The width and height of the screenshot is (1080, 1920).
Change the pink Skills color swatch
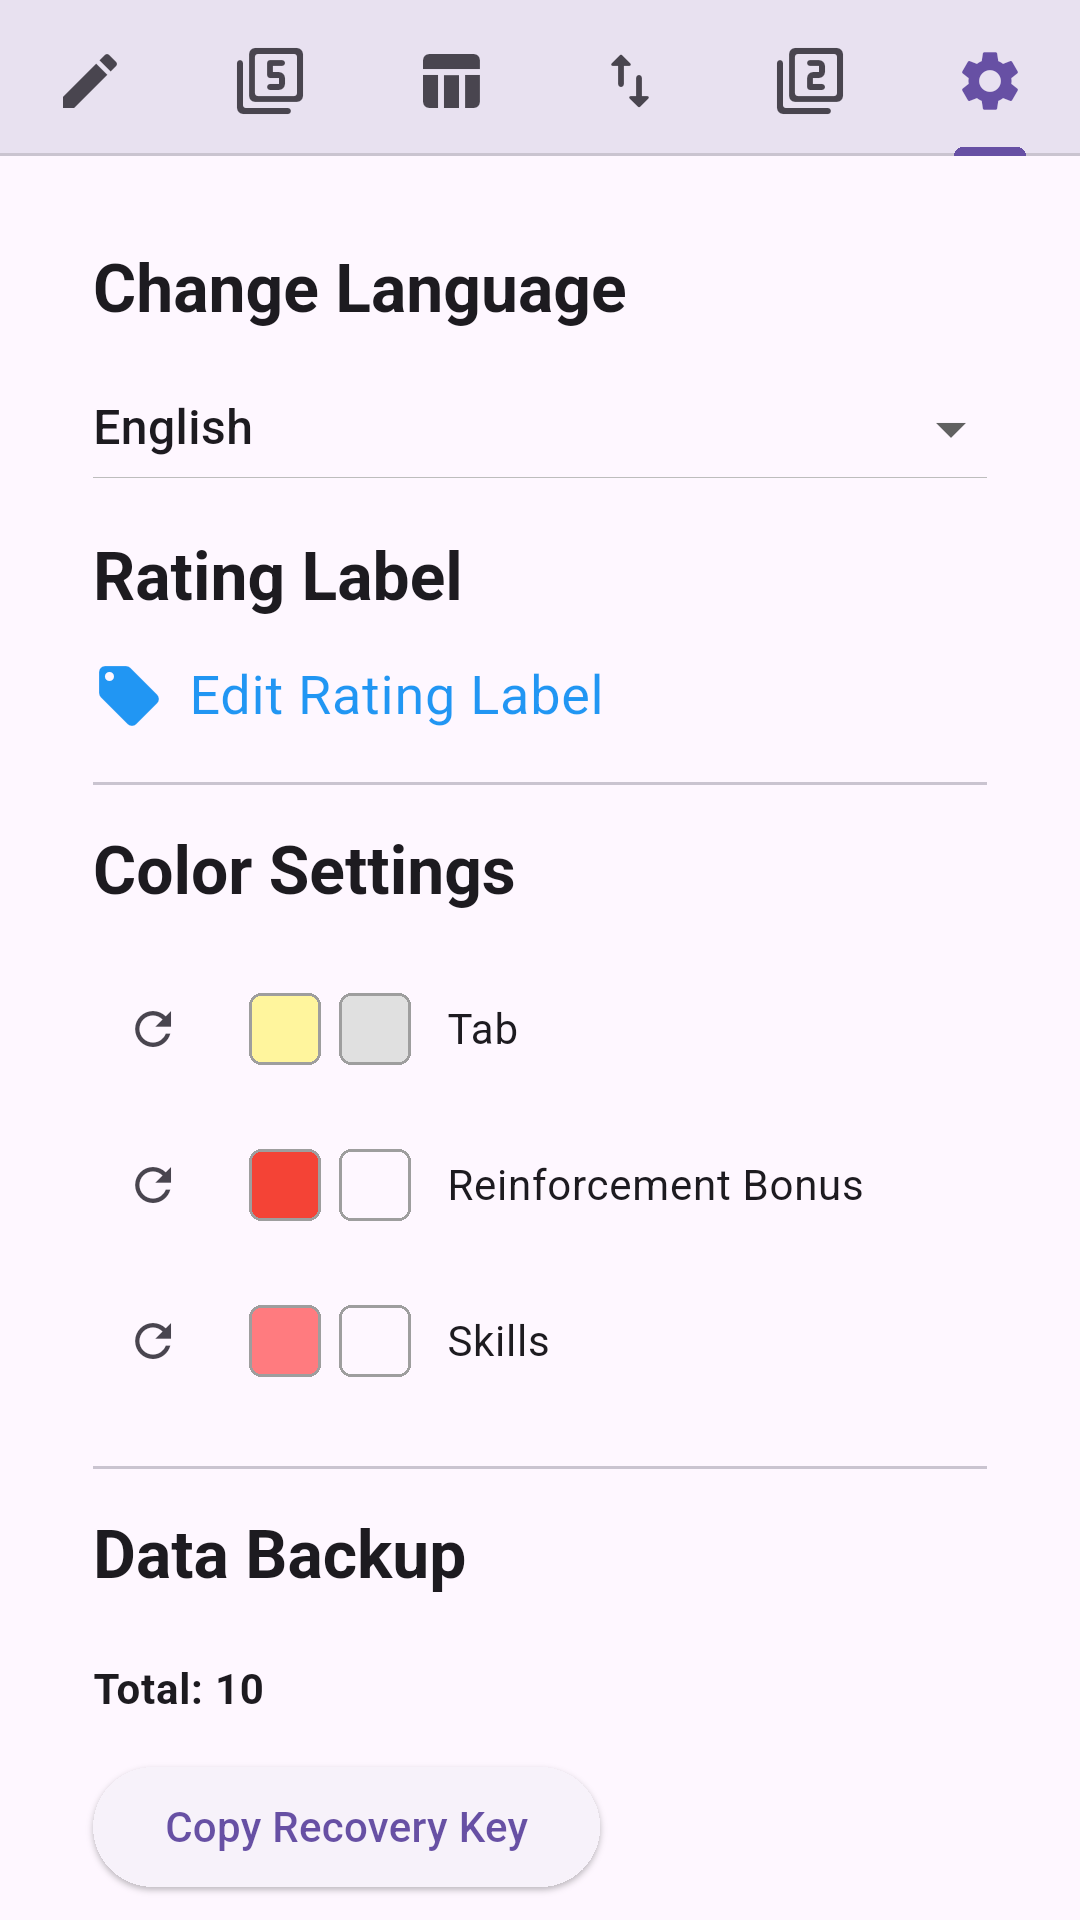[x=285, y=1341]
